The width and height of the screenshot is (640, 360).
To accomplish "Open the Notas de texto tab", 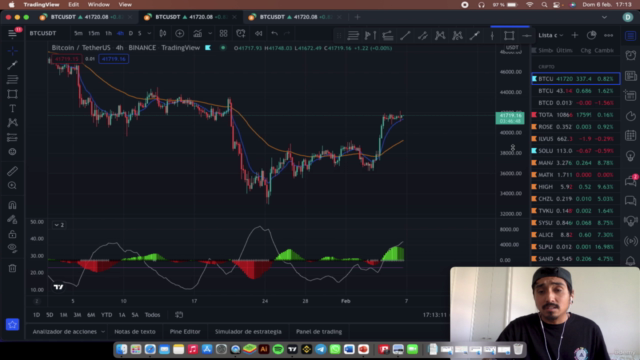I will coord(135,332).
